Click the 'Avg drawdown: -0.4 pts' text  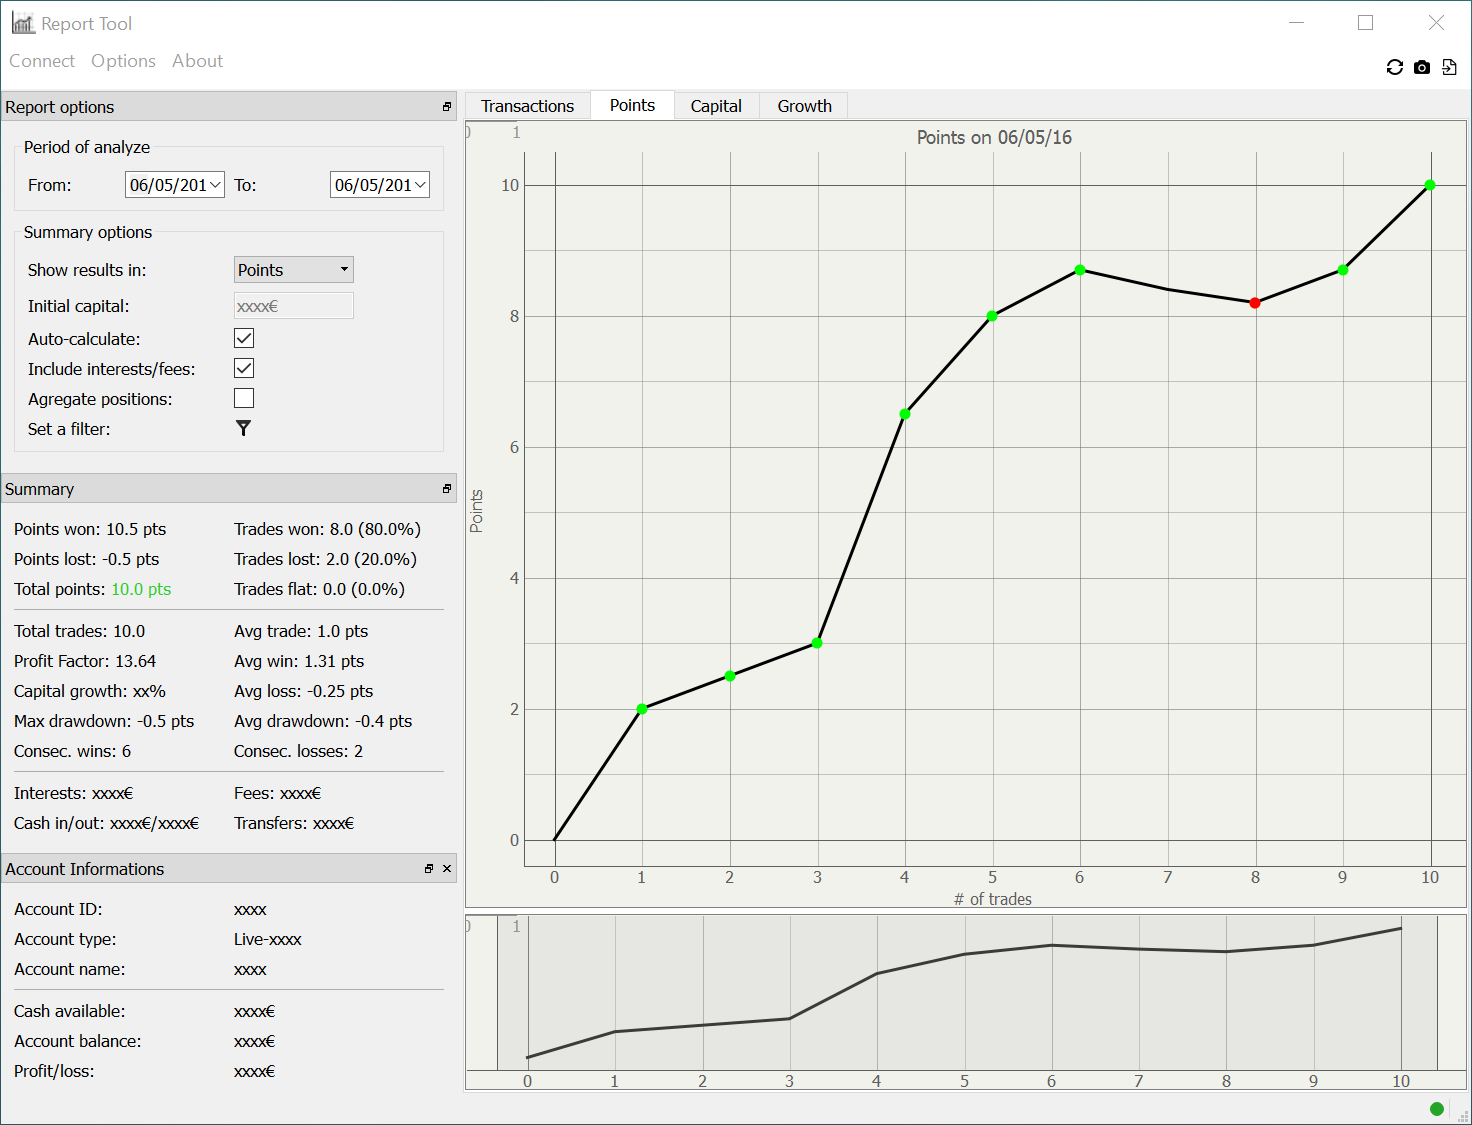pos(323,721)
